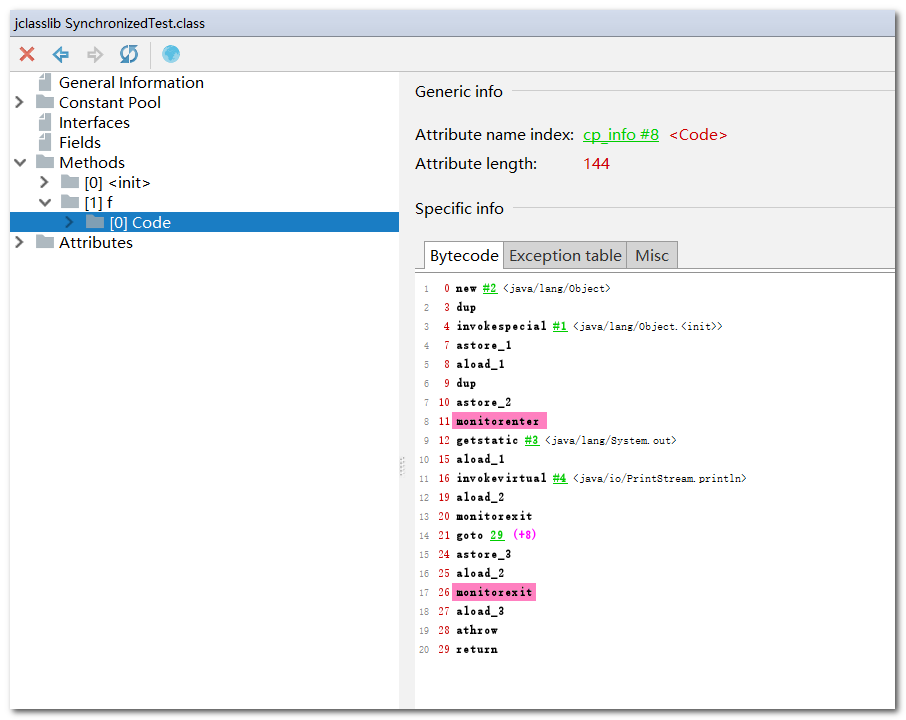Collapse the [1] f method node
Image resolution: width=906 pixels, height=720 pixels.
(x=44, y=203)
